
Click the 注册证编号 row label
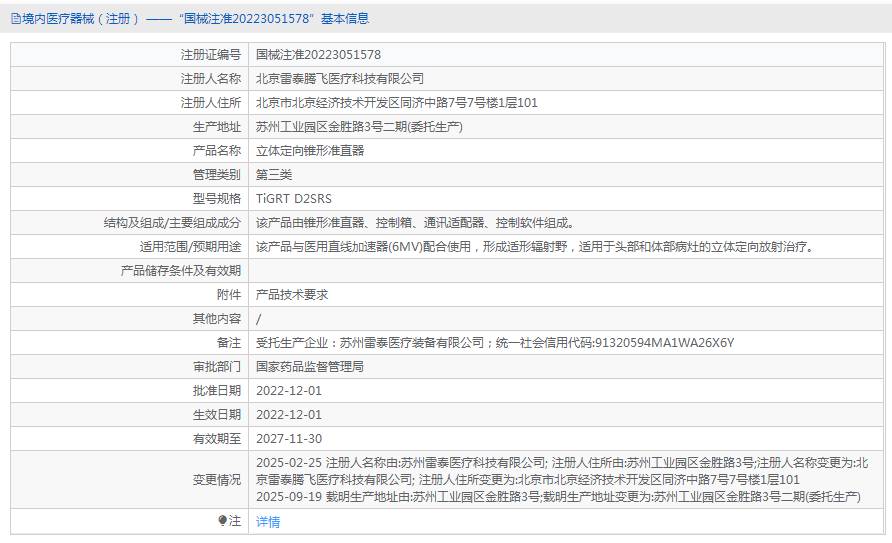[x=210, y=55]
